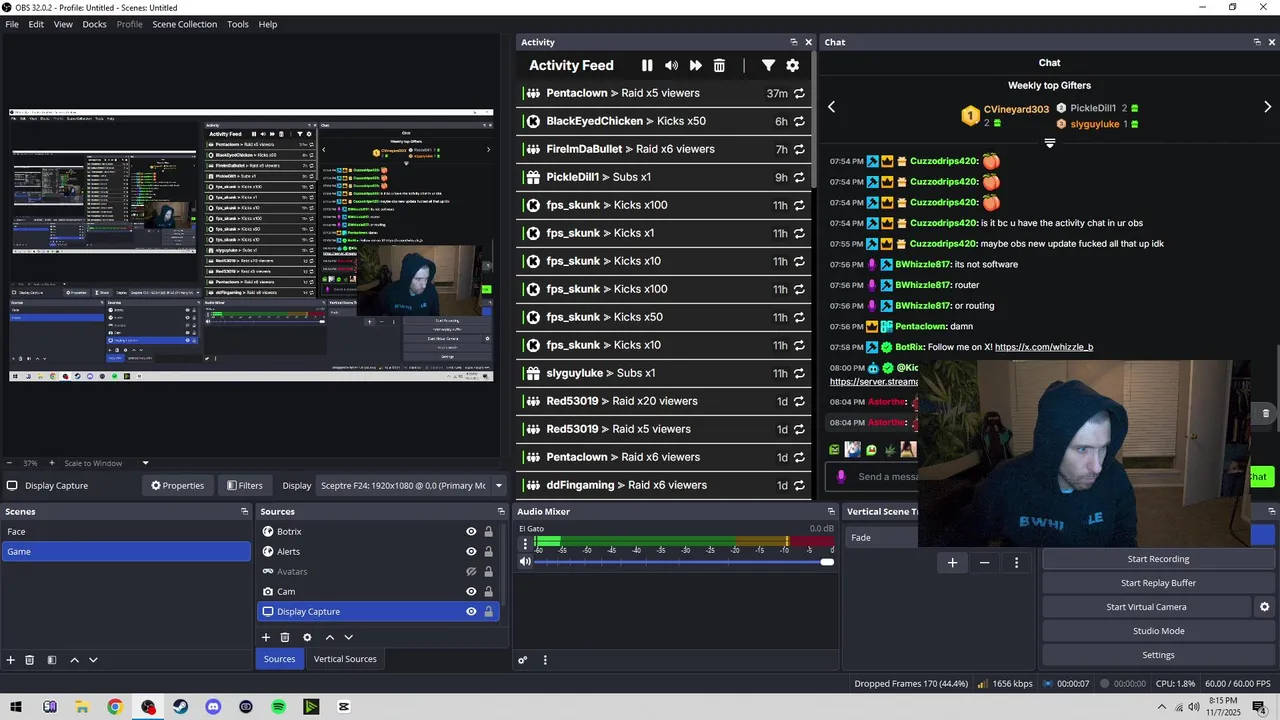
Task: Go to previous gifters leaderboard
Action: coord(831,107)
